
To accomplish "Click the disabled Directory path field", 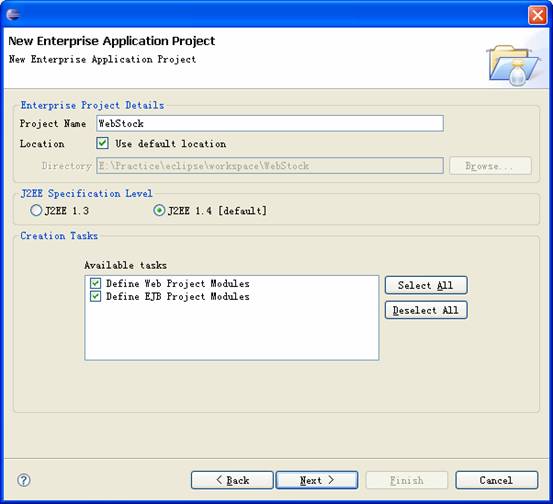I will [270, 165].
